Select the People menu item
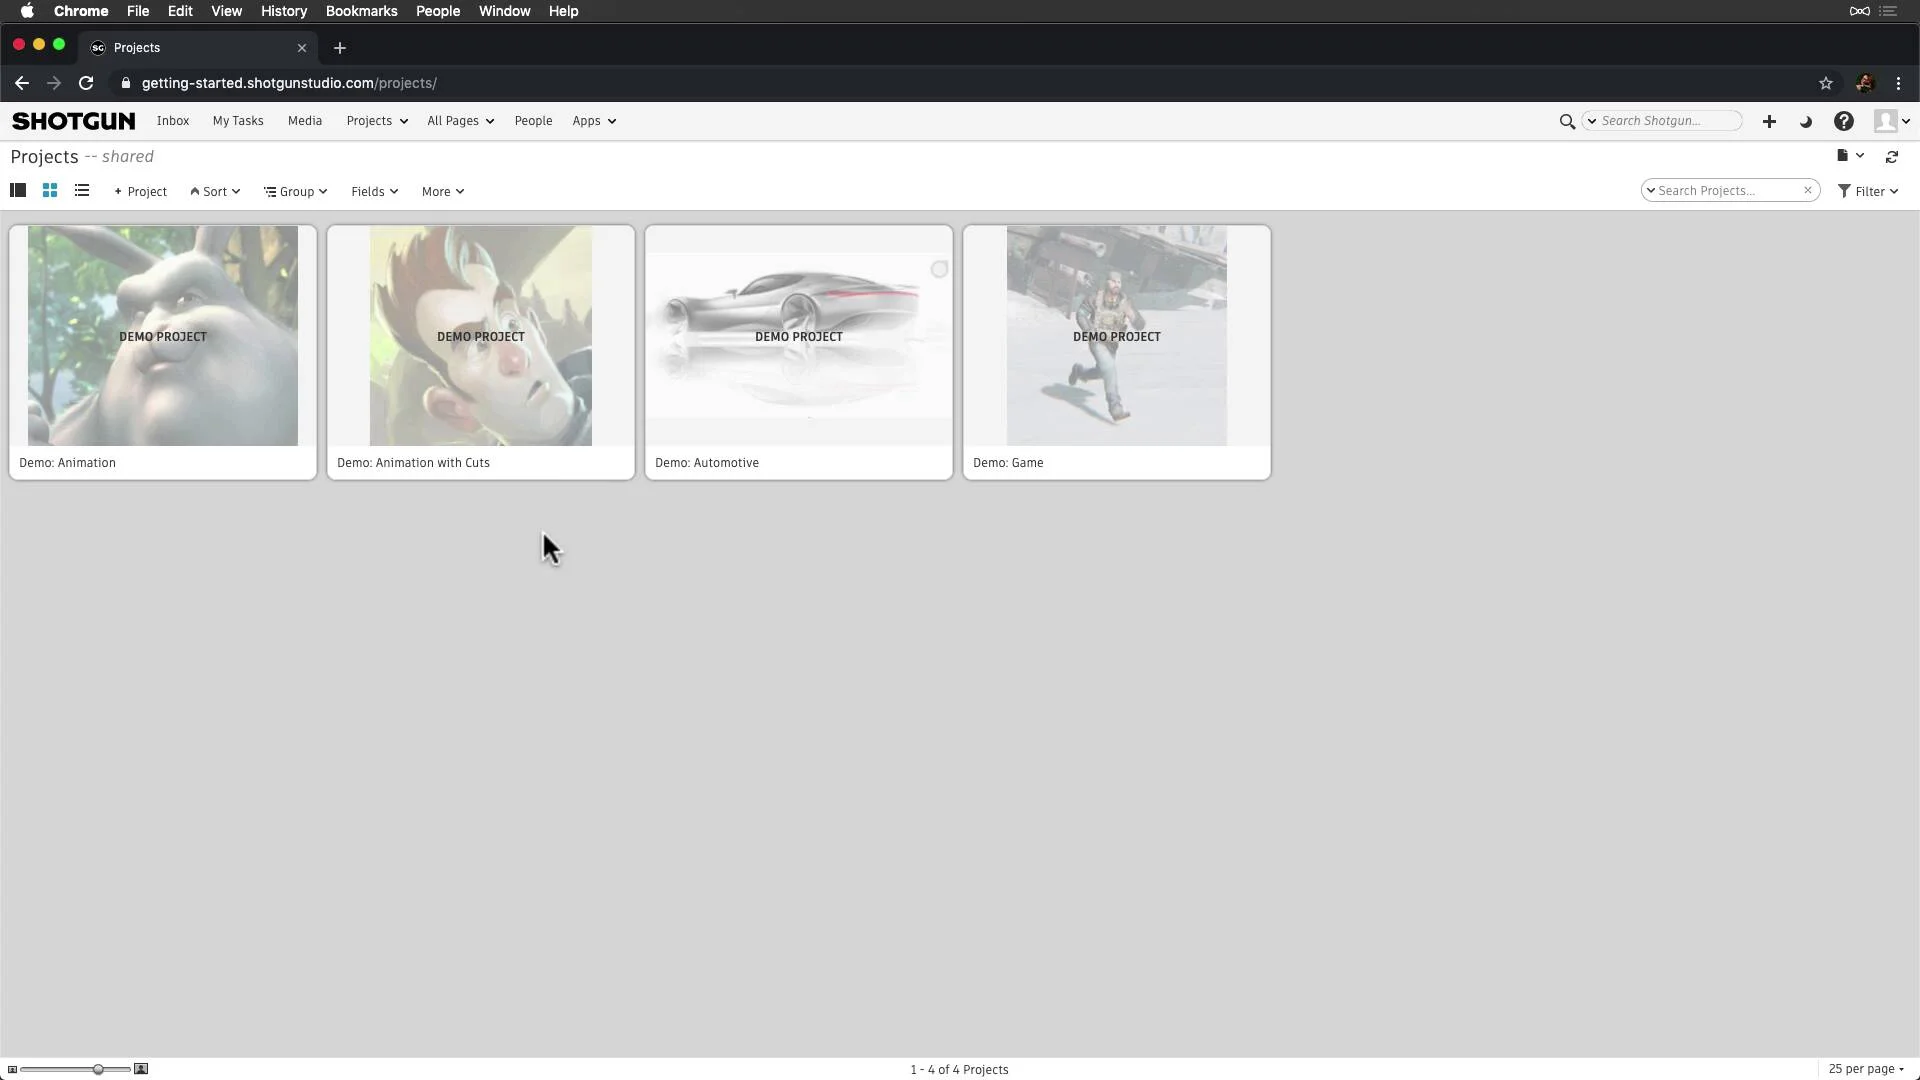Image resolution: width=1920 pixels, height=1080 pixels. click(x=533, y=121)
